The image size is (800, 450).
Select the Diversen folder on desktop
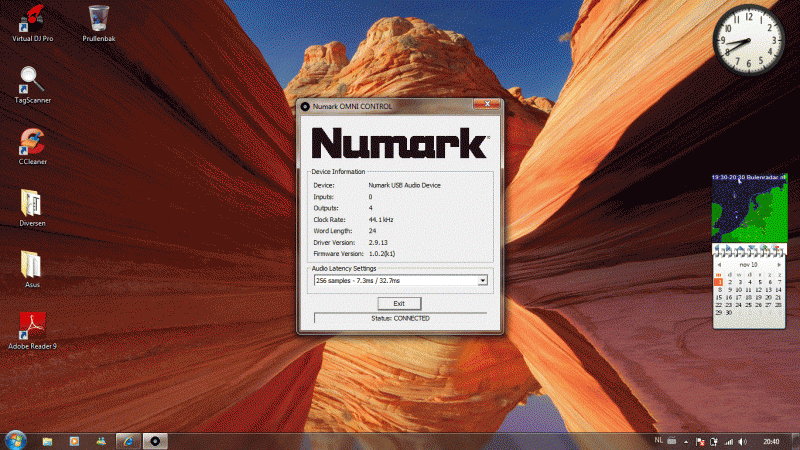coord(32,208)
